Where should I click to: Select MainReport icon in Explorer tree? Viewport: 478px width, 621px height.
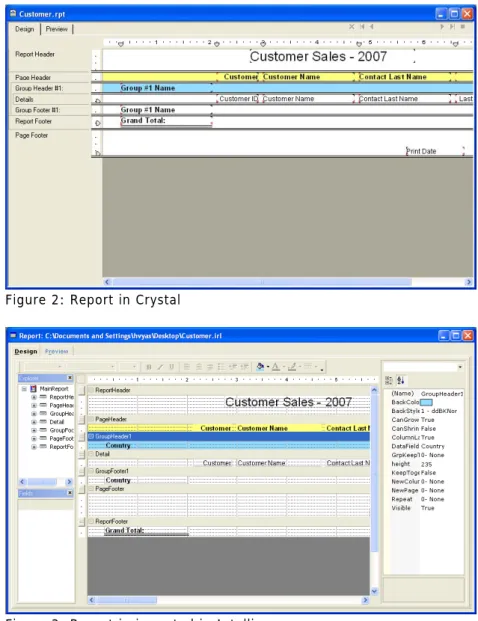coord(33,389)
